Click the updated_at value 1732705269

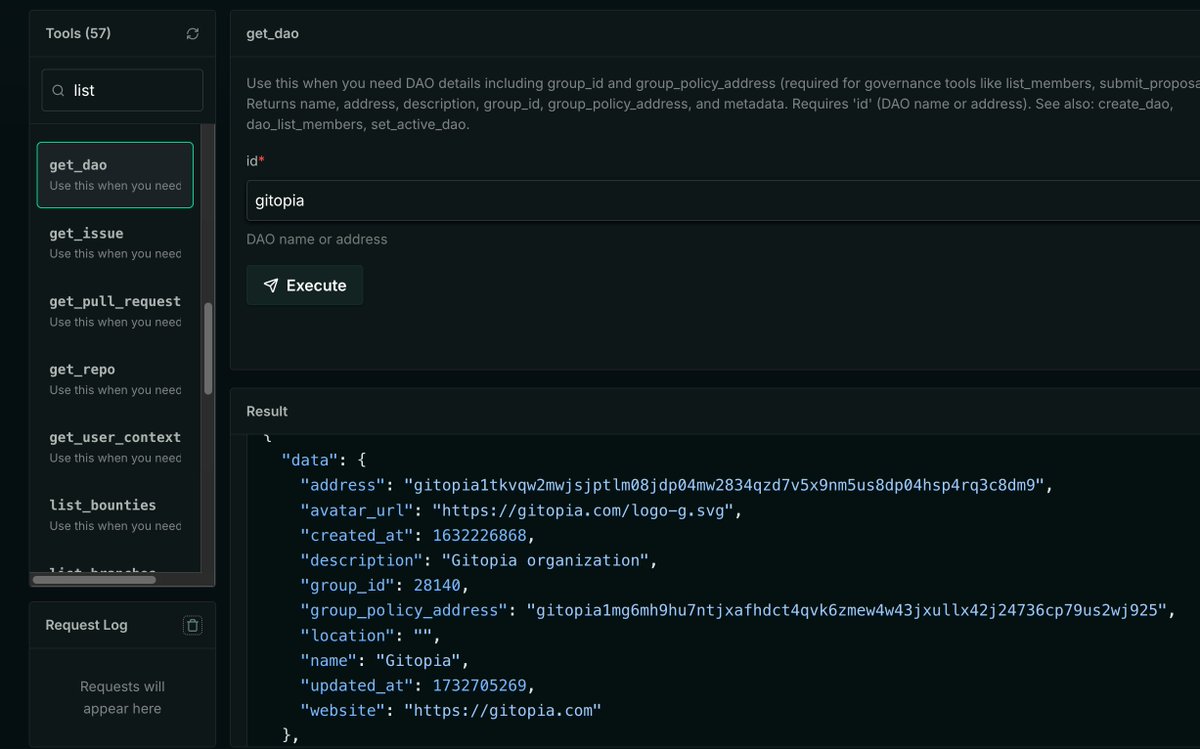(x=478, y=685)
